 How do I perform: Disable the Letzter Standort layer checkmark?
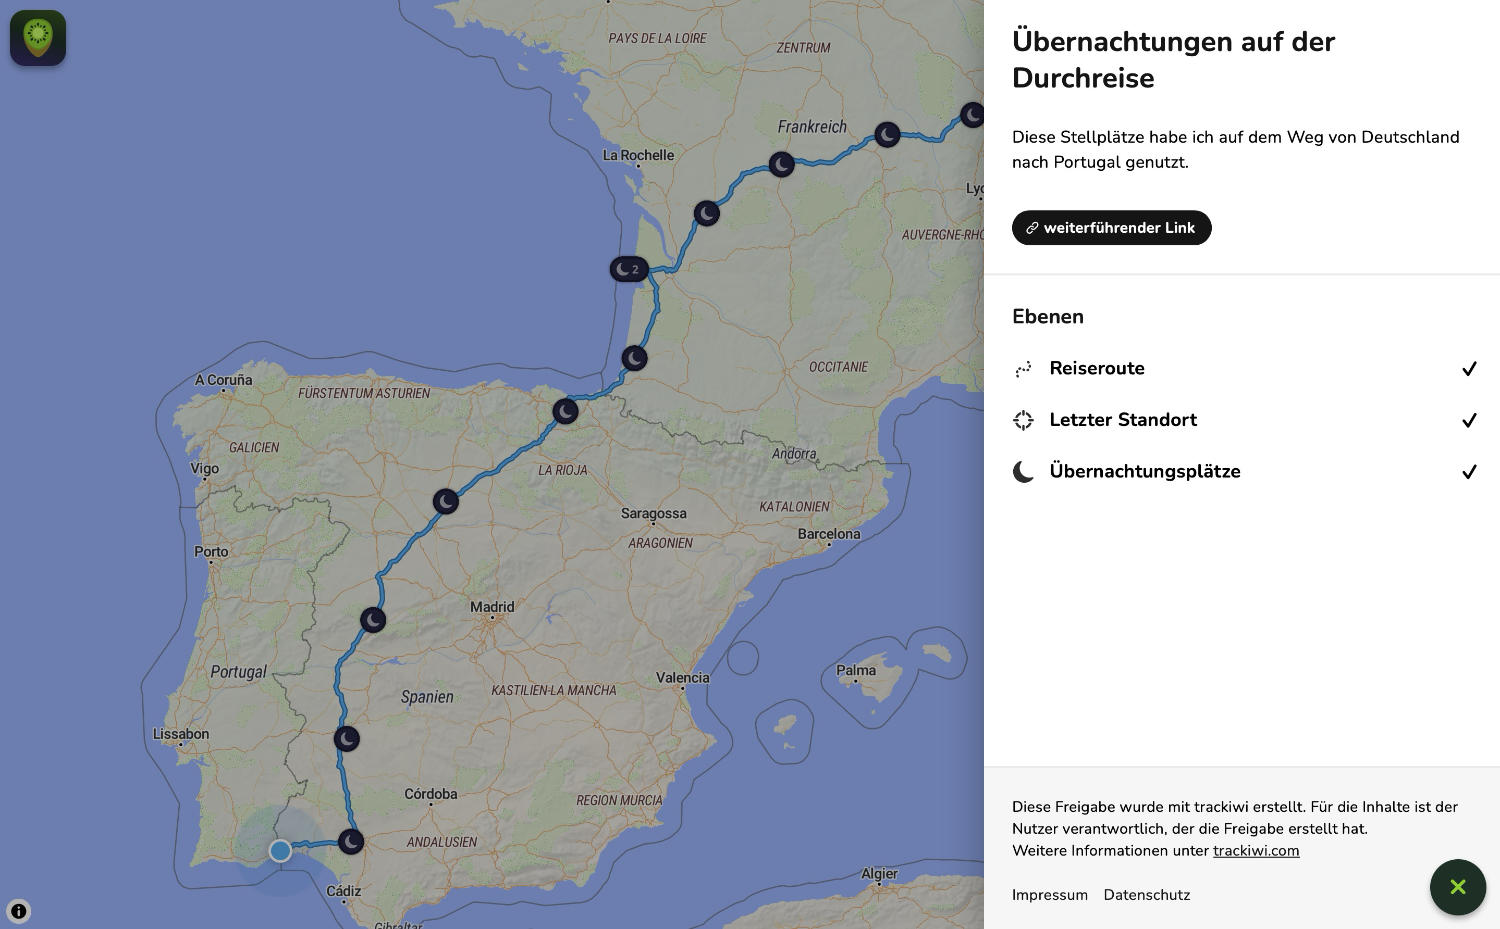[x=1468, y=420]
